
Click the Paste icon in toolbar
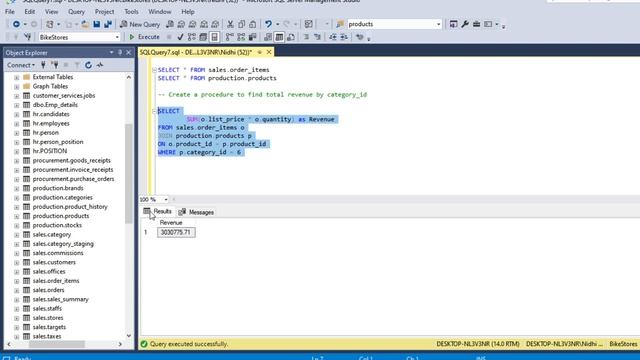point(253,24)
